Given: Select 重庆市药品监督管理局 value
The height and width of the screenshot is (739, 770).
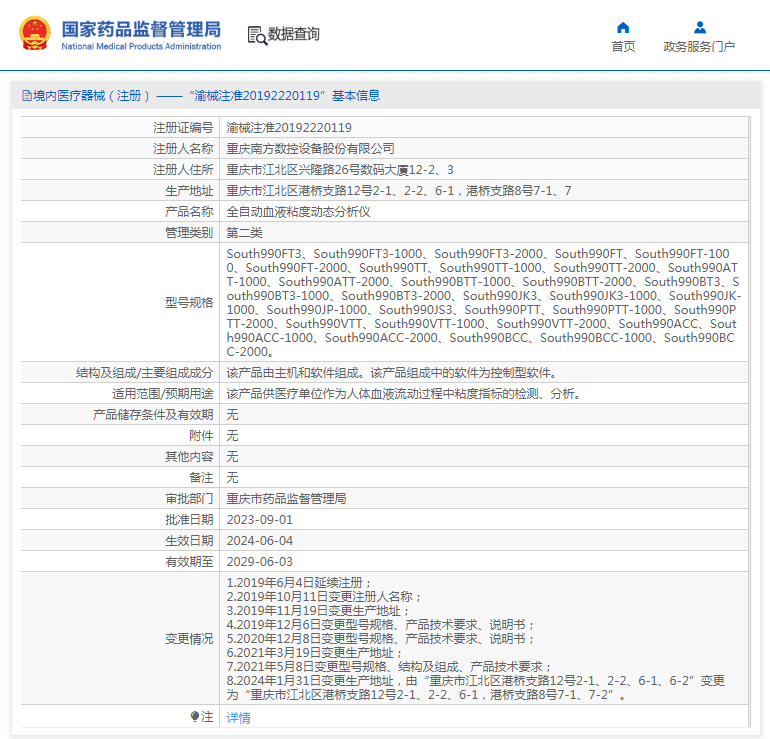Looking at the screenshot, I should 286,499.
